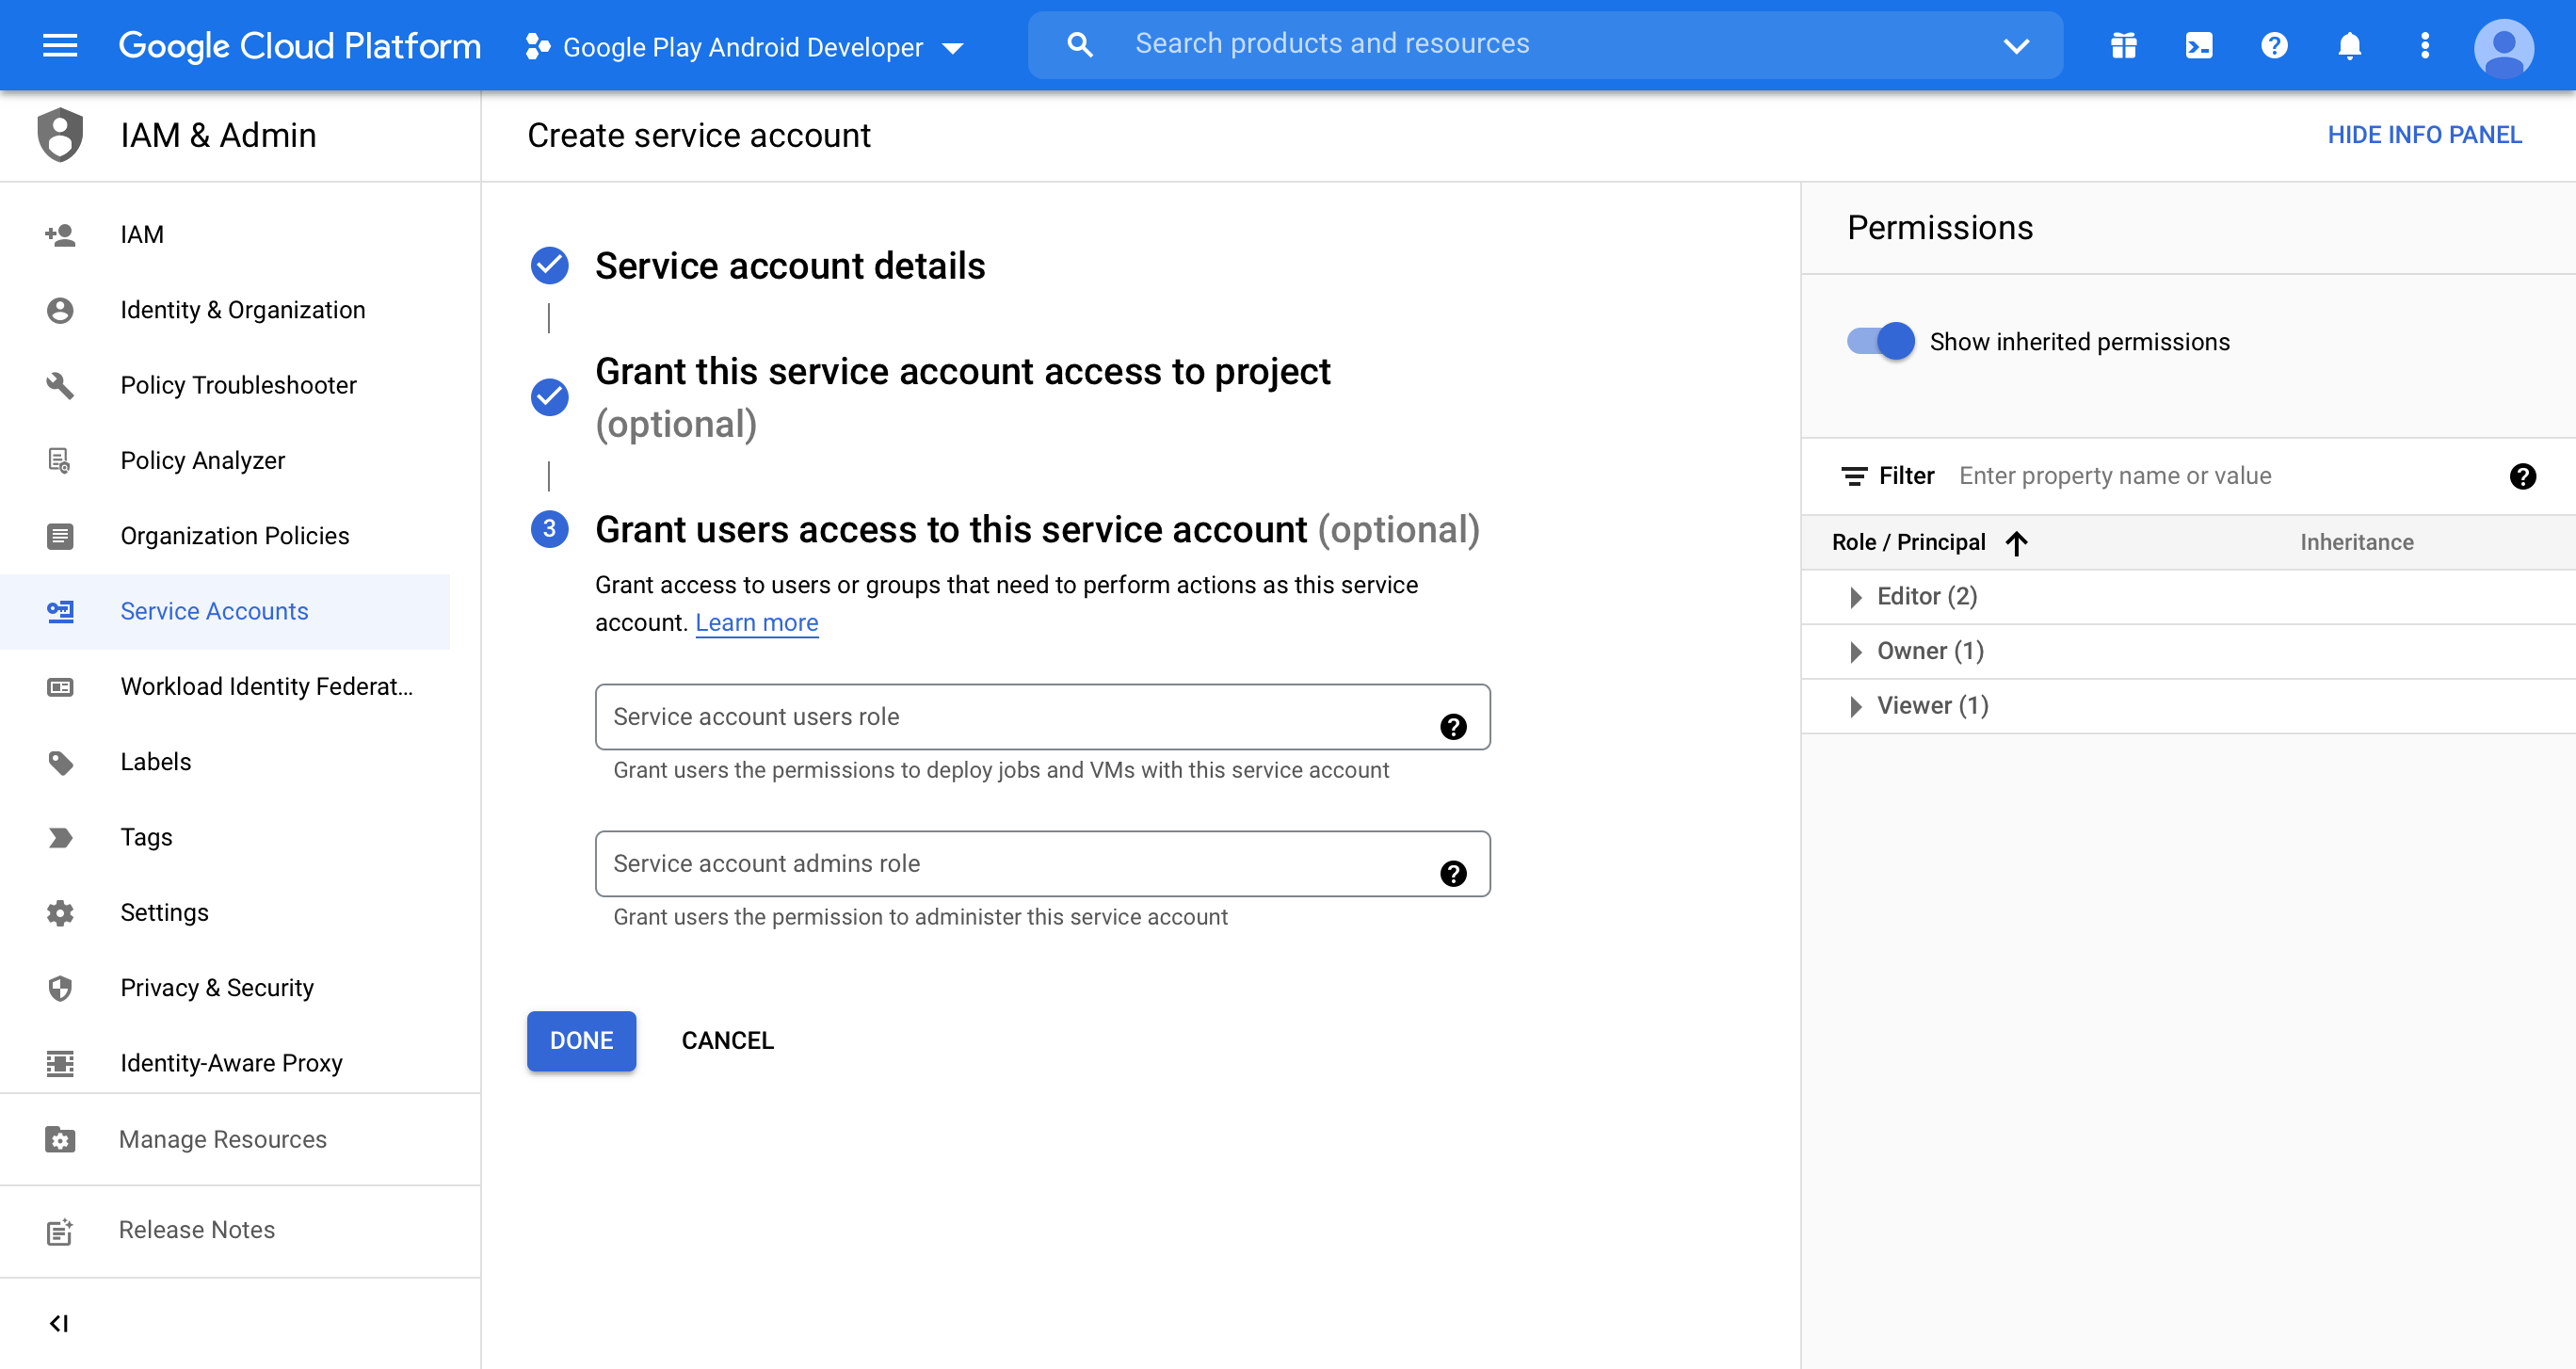Open the hamburger navigation menu
Screen dimensions: 2576x1369
point(60,45)
